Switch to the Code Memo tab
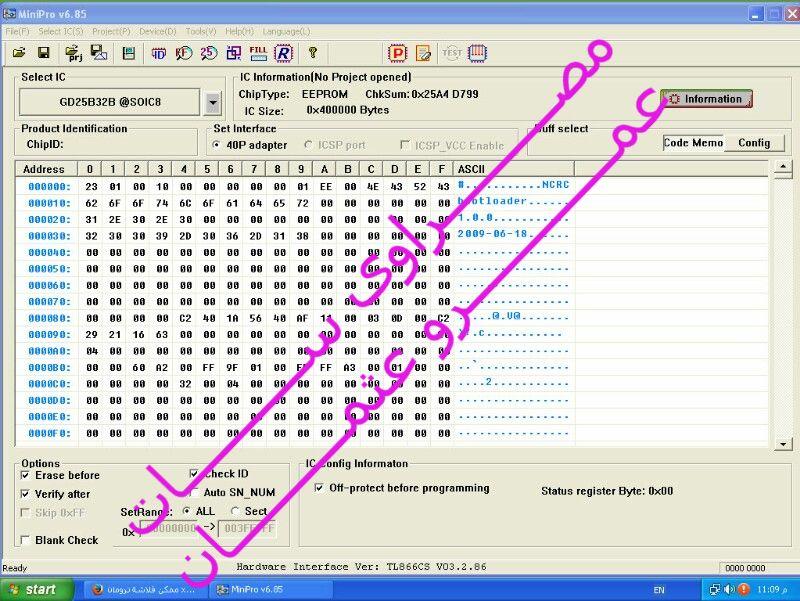800x601 pixels. 693,143
